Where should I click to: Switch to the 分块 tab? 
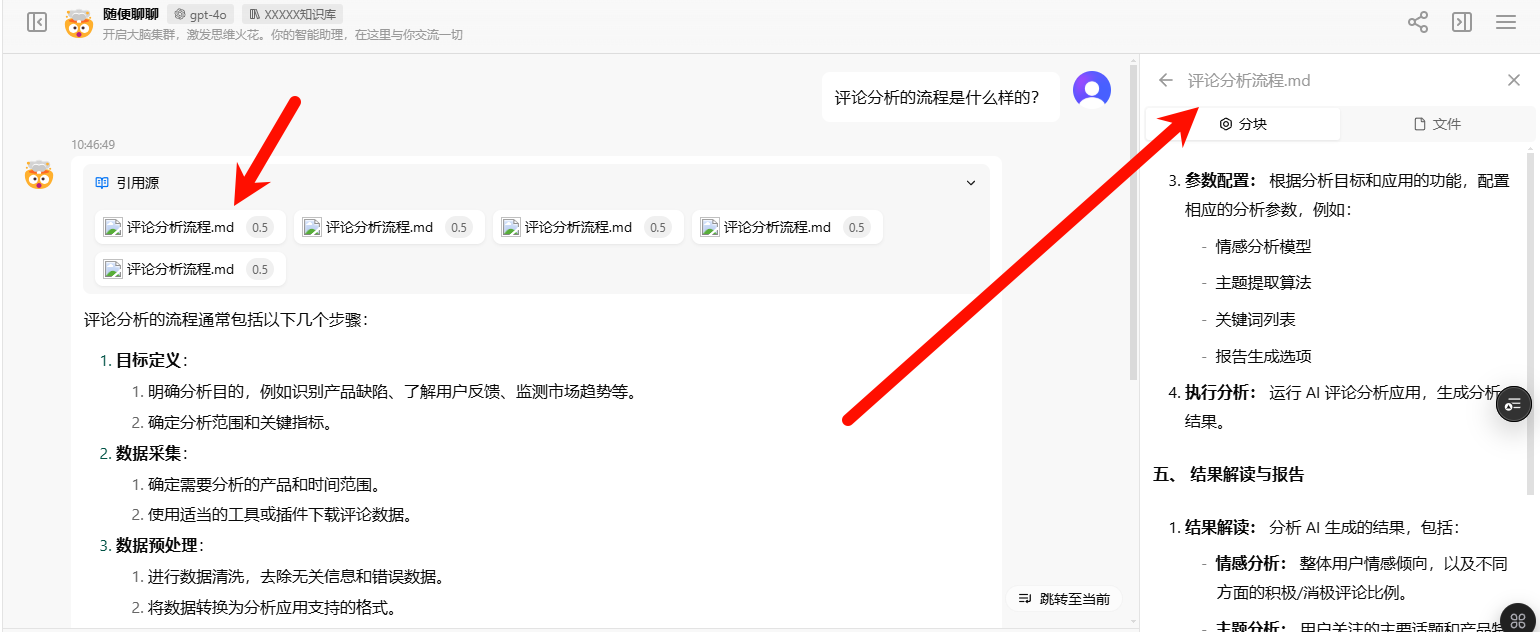pyautogui.click(x=1243, y=124)
